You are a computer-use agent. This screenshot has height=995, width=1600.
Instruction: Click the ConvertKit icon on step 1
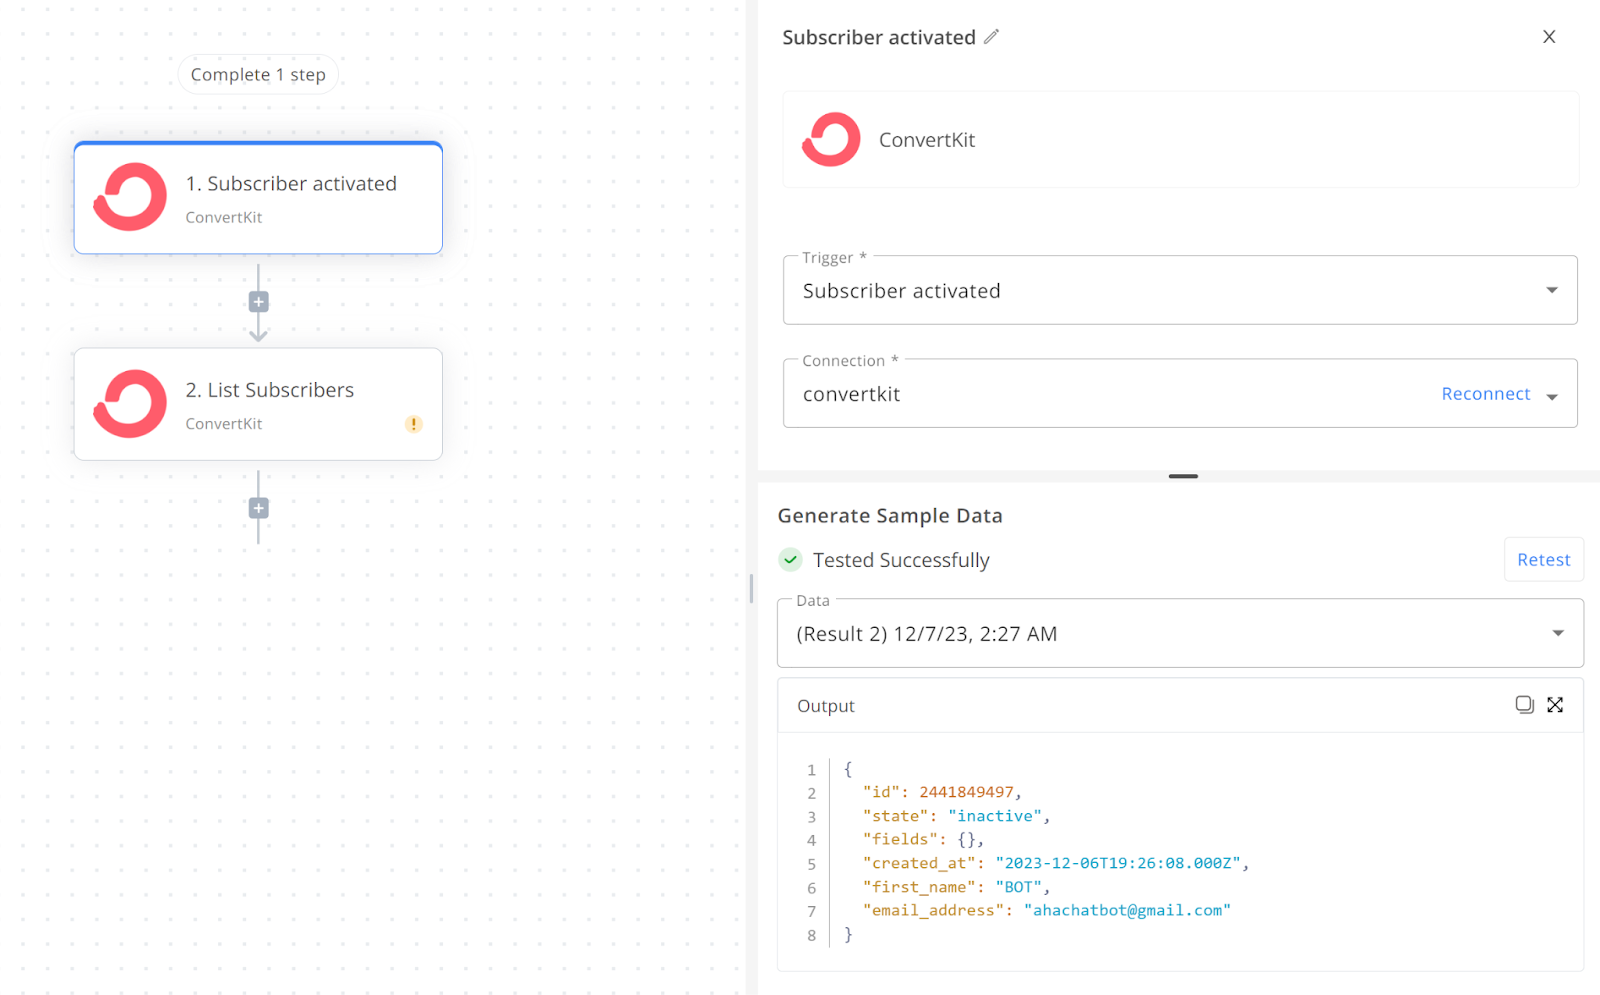tap(130, 197)
